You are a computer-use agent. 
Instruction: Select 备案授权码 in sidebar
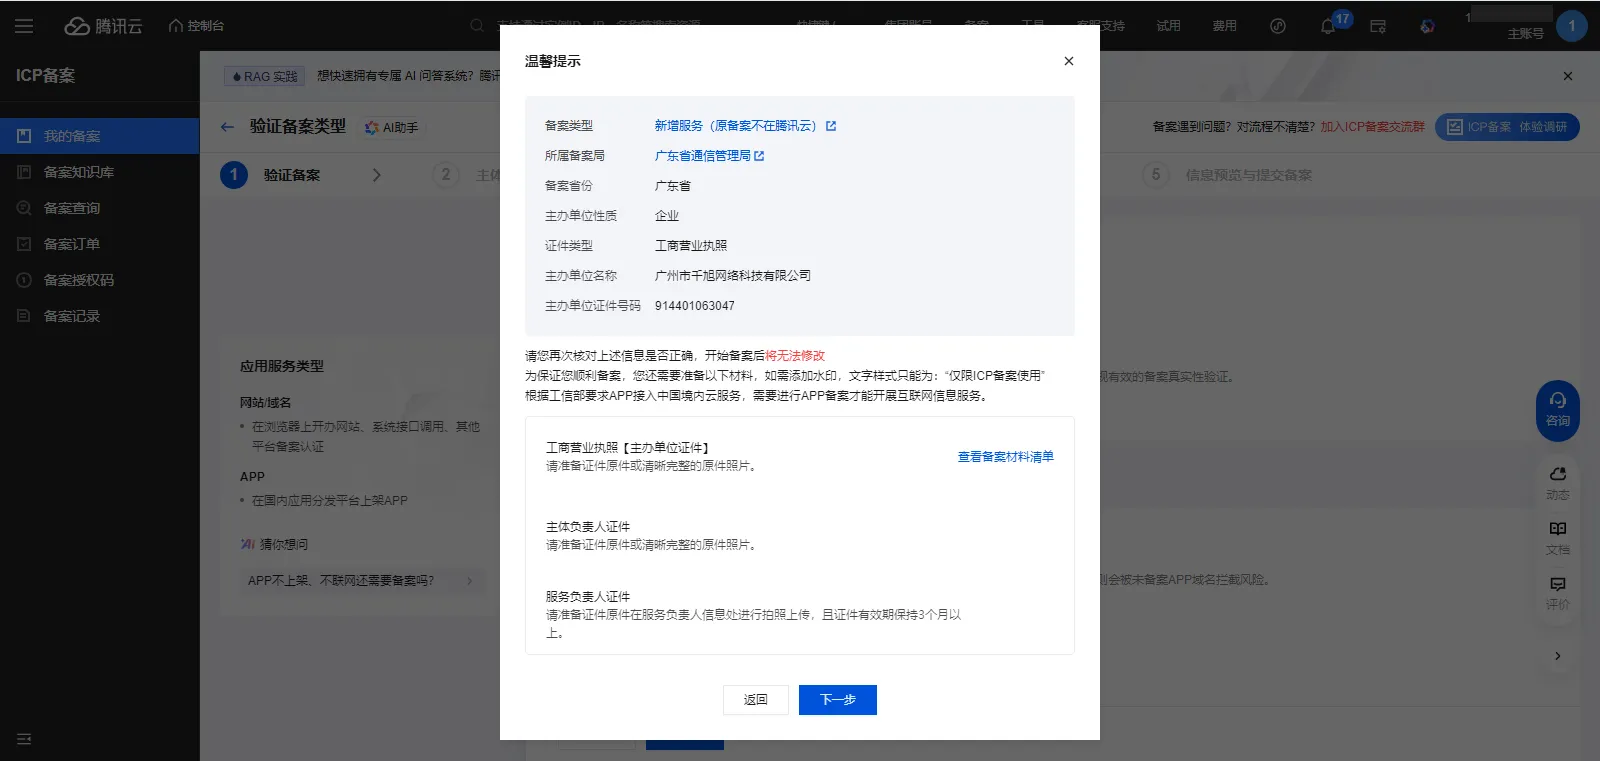point(100,280)
